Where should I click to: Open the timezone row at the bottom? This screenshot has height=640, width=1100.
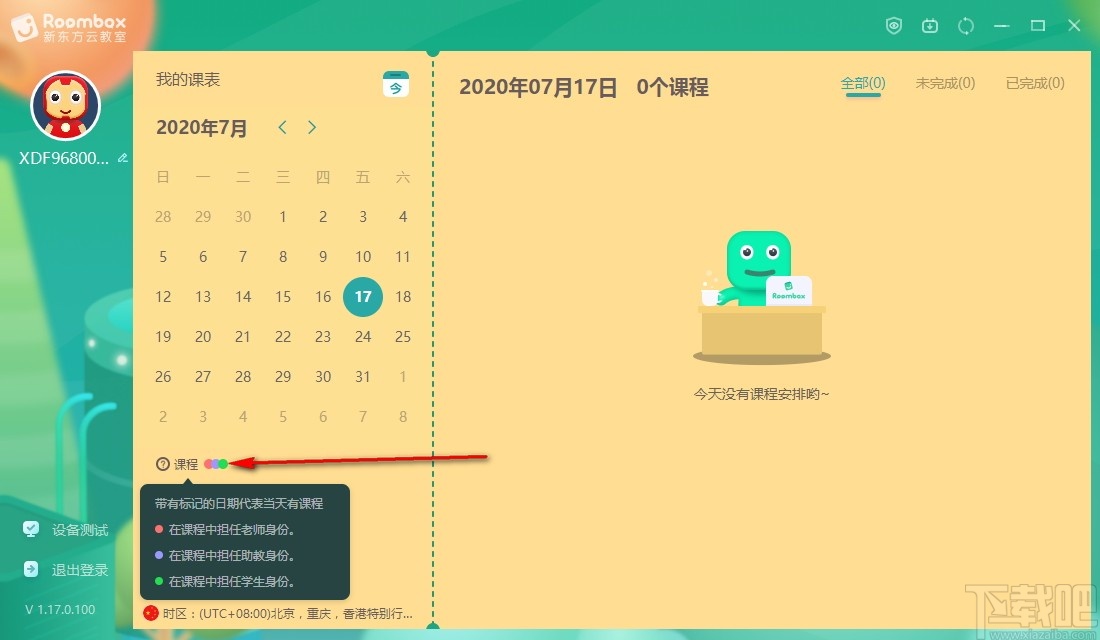[280, 615]
